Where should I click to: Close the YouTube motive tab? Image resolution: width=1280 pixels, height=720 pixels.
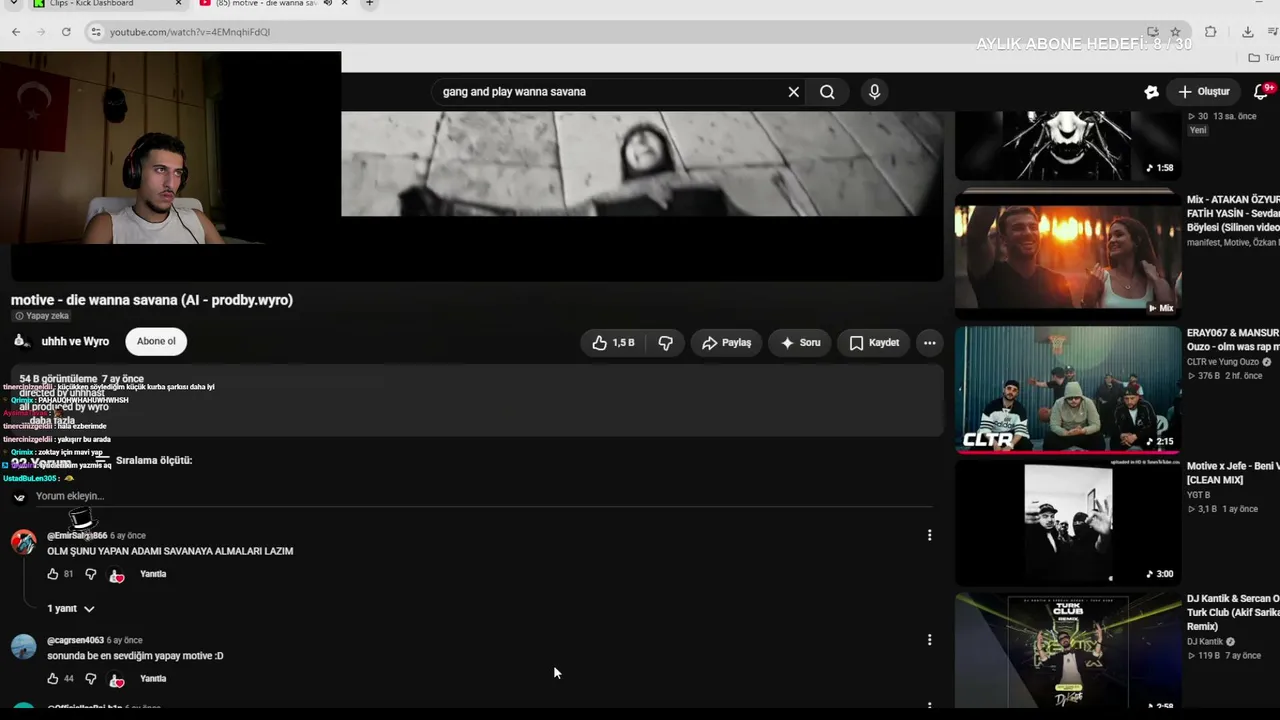(x=344, y=4)
